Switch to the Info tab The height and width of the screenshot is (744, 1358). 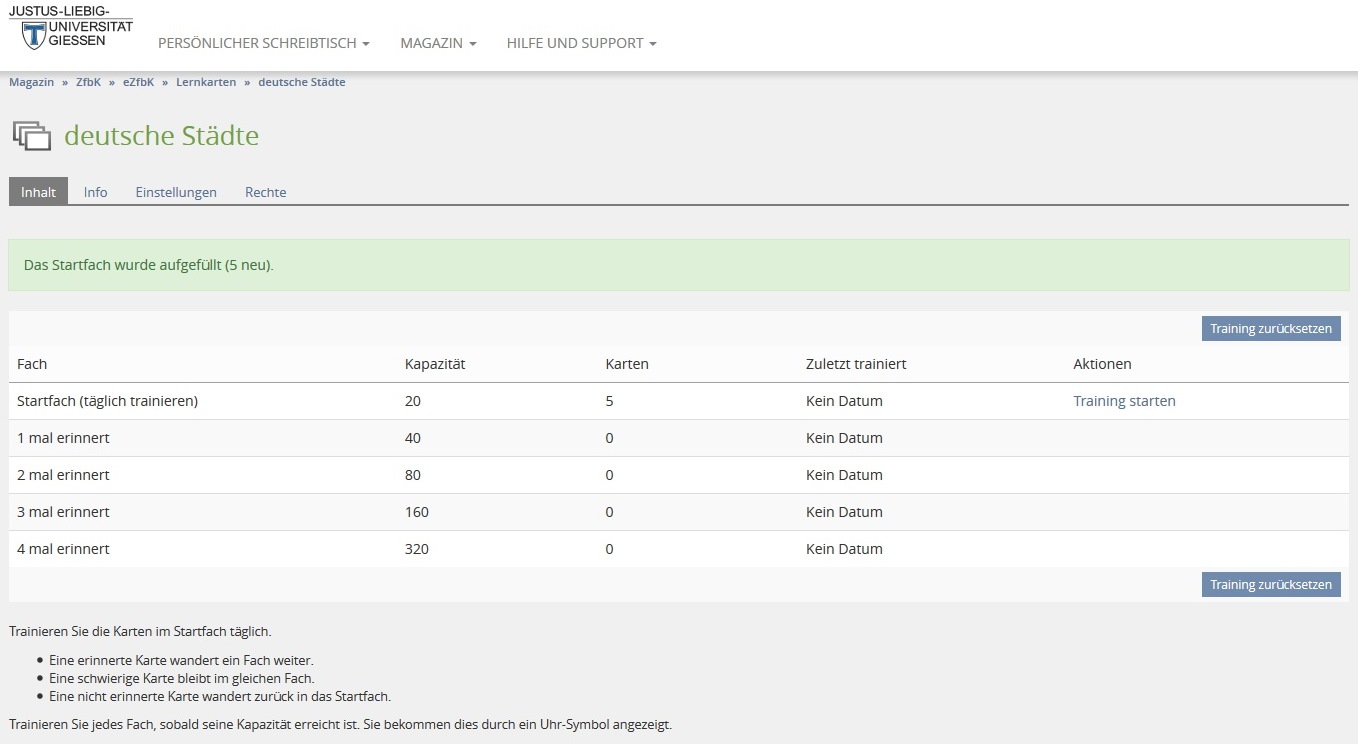tap(96, 192)
